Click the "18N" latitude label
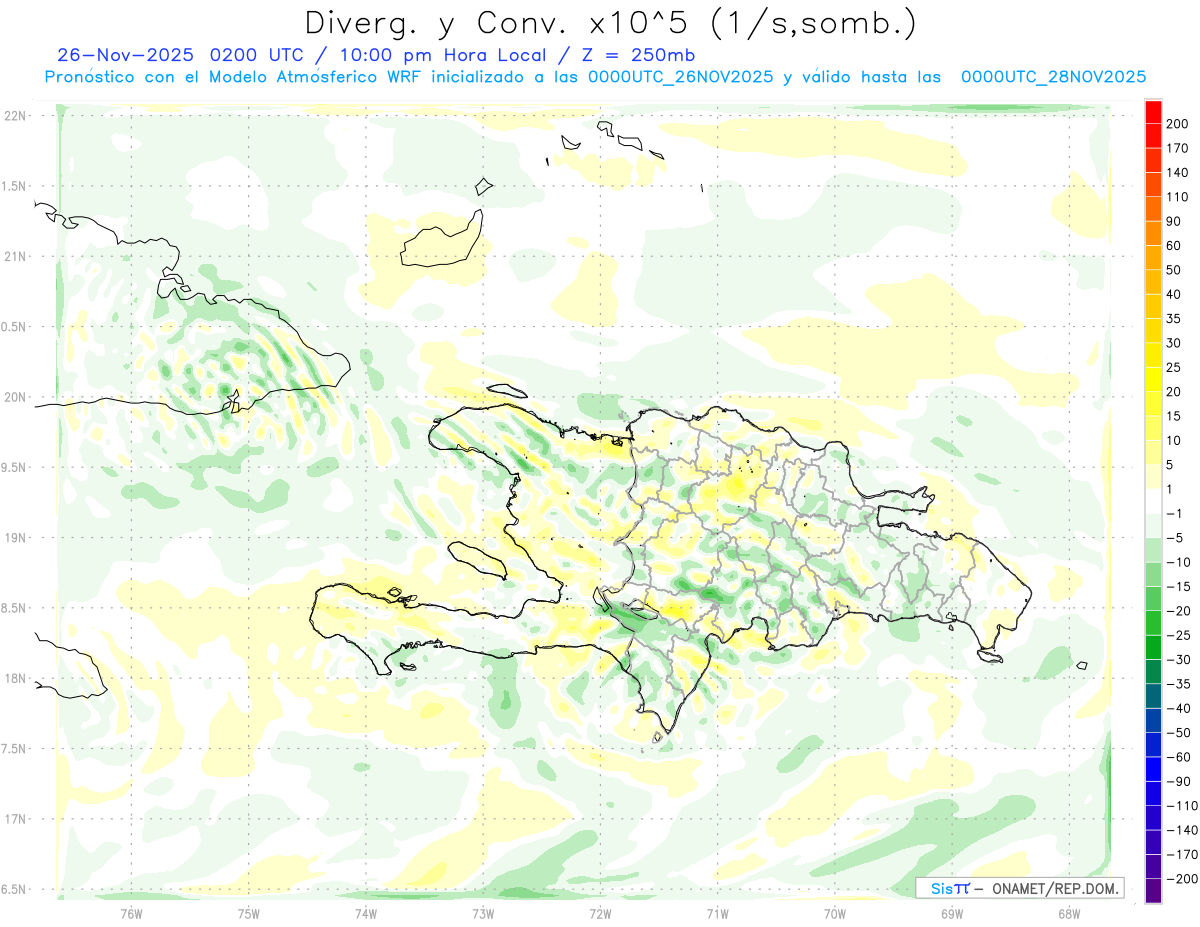The width and height of the screenshot is (1200, 927). [14, 678]
